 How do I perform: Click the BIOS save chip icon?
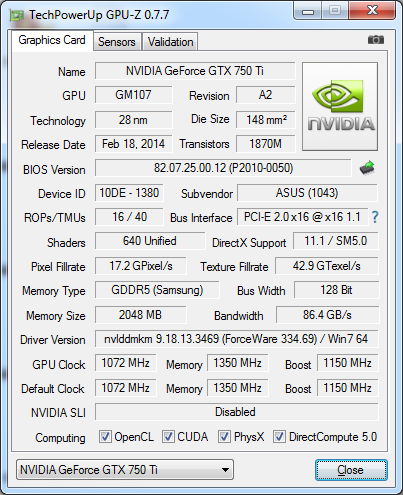[367, 168]
